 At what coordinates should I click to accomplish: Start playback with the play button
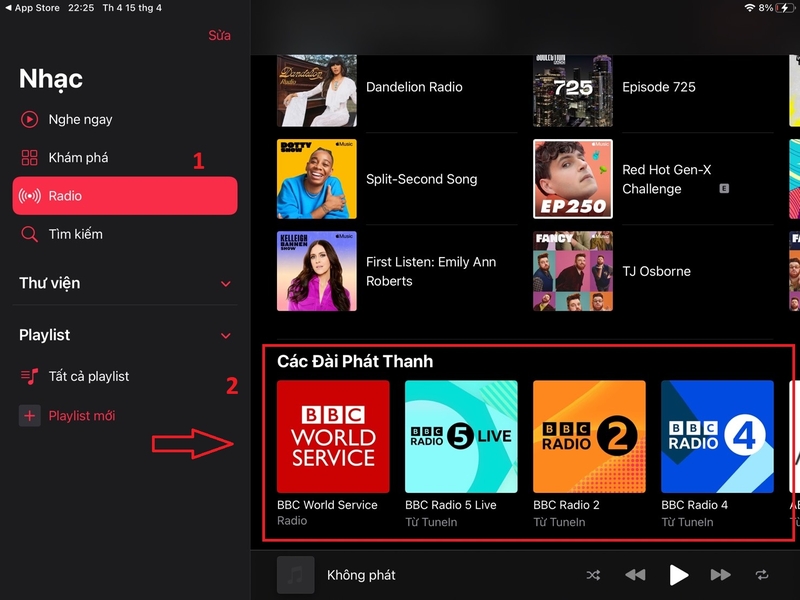tap(678, 575)
